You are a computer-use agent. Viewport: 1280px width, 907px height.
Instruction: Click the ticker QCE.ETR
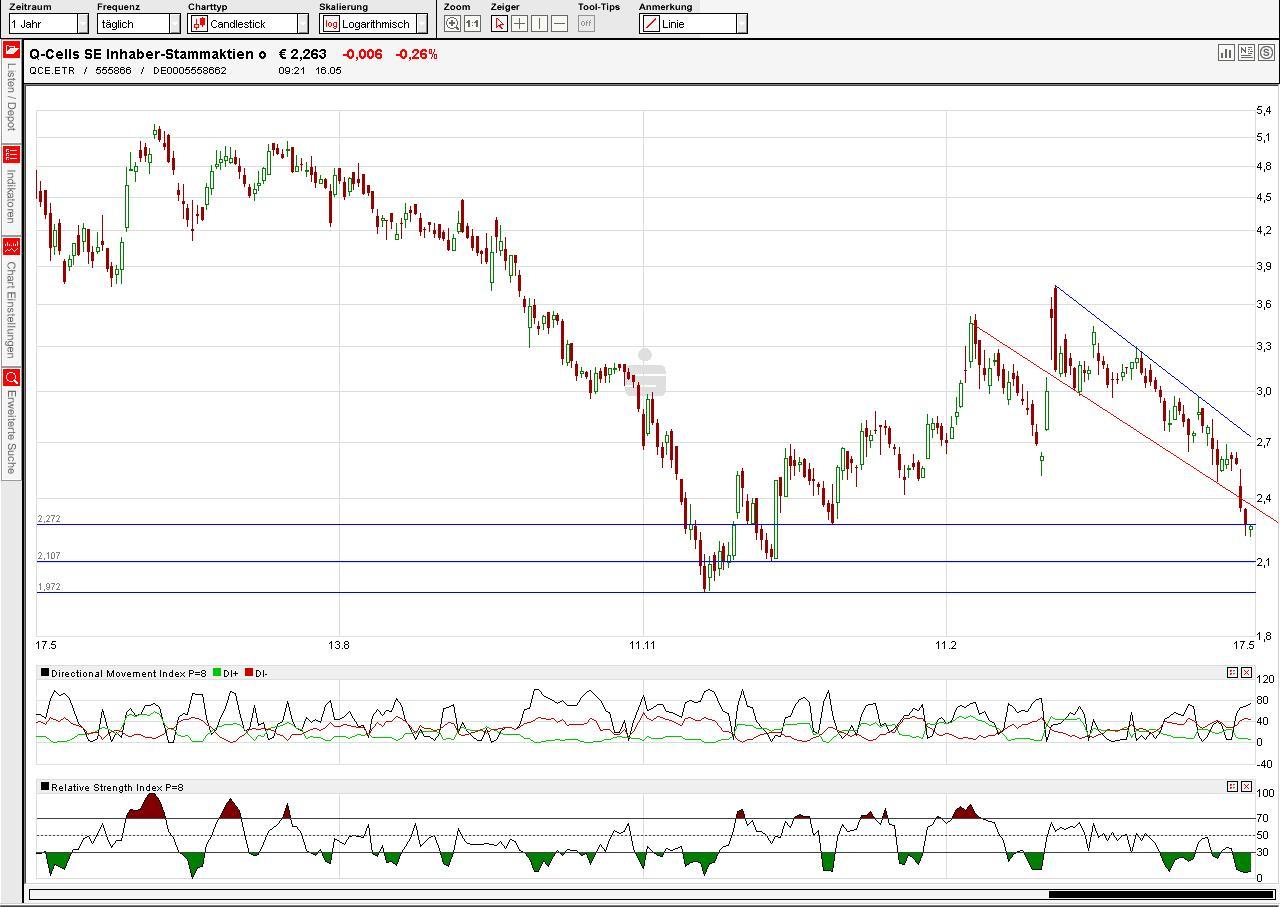[x=53, y=71]
